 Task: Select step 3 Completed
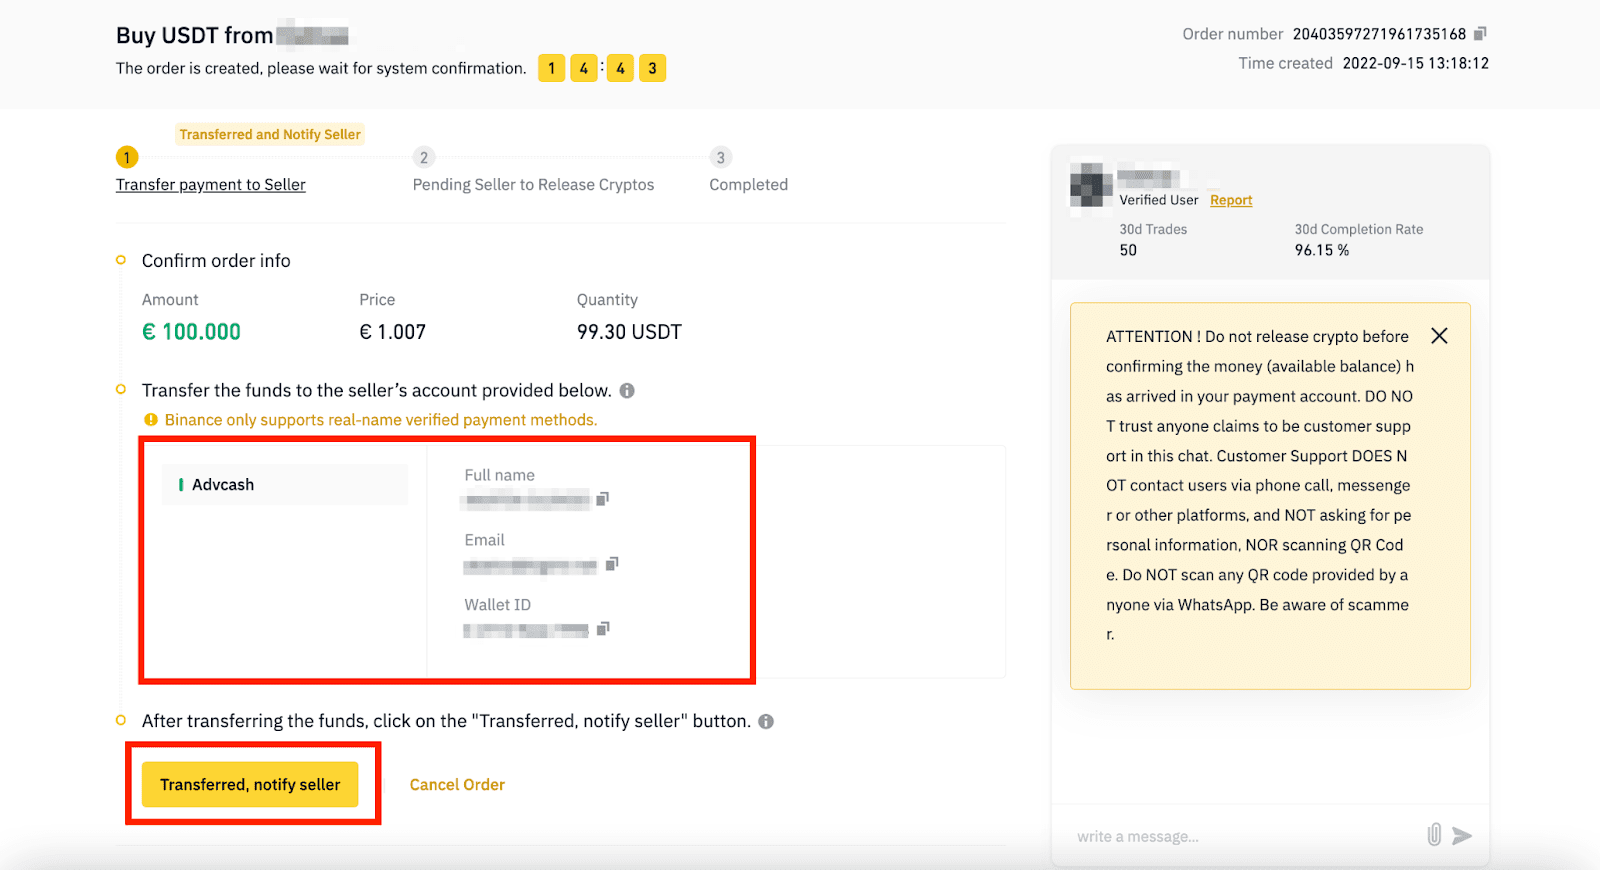point(748,185)
